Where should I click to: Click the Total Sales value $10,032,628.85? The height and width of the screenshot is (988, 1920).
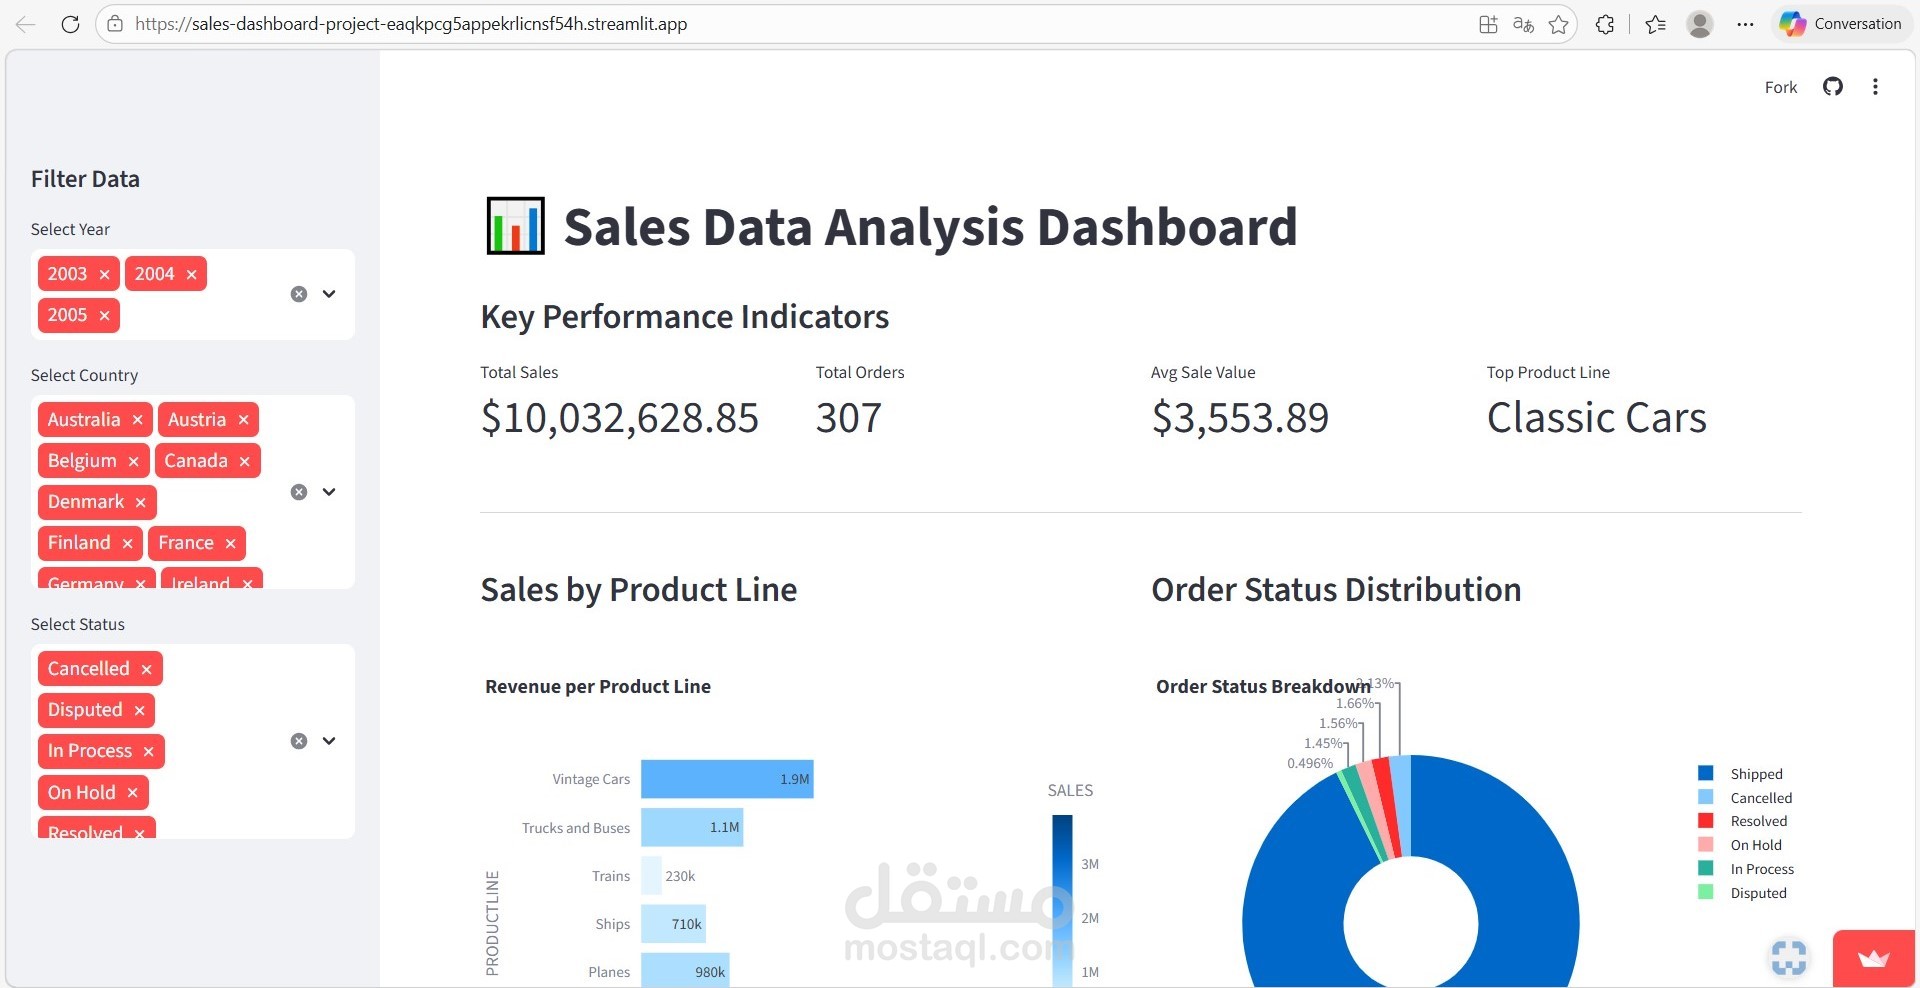point(620,418)
